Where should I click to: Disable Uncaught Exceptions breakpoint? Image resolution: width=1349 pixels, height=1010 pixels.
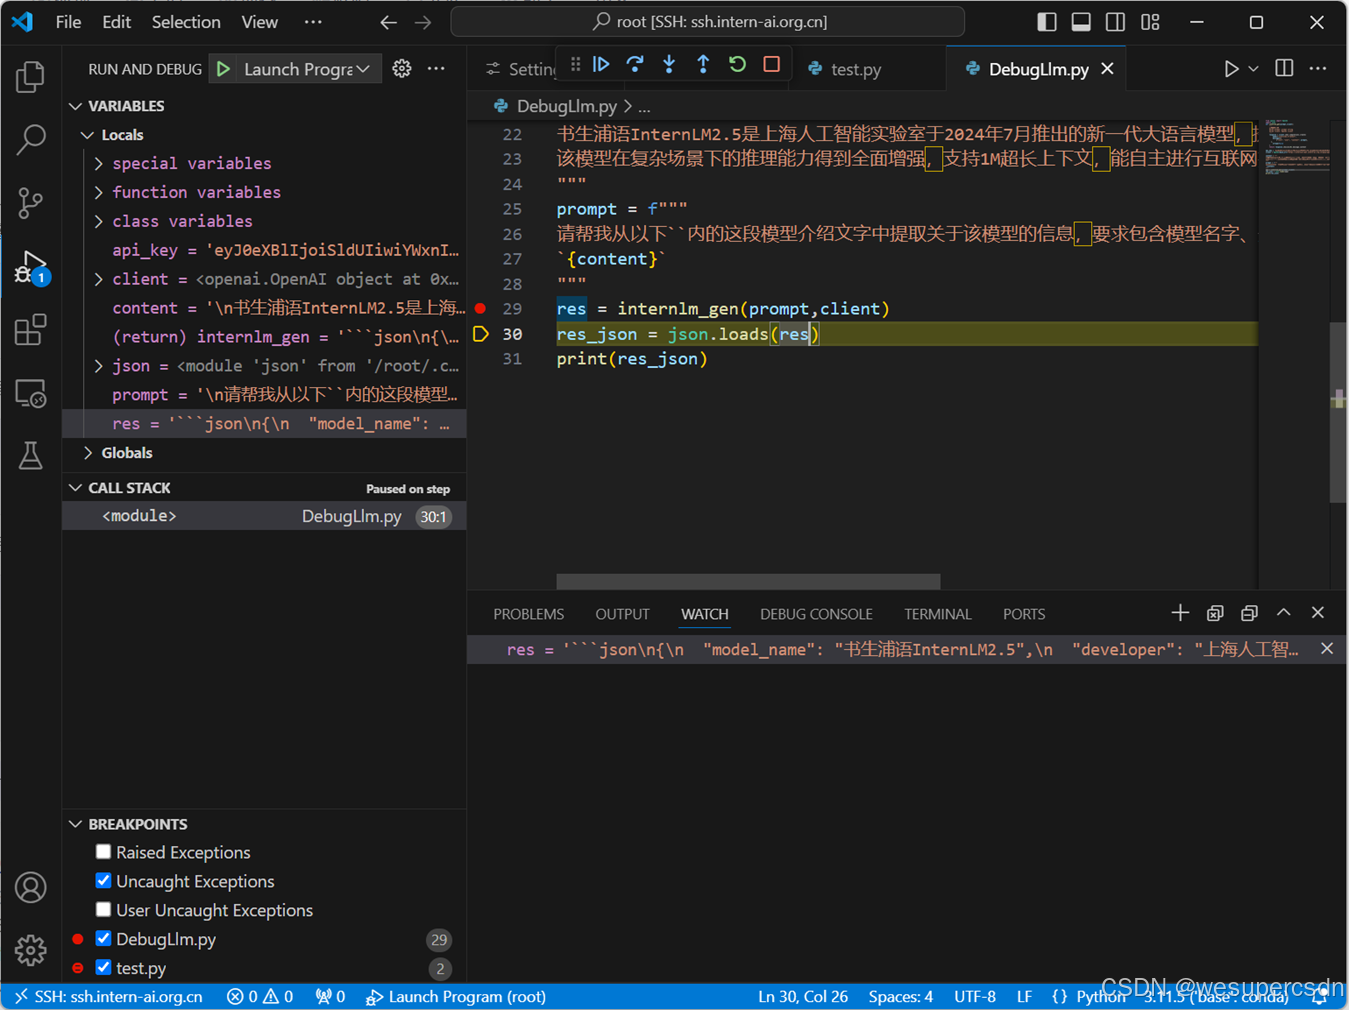[103, 881]
